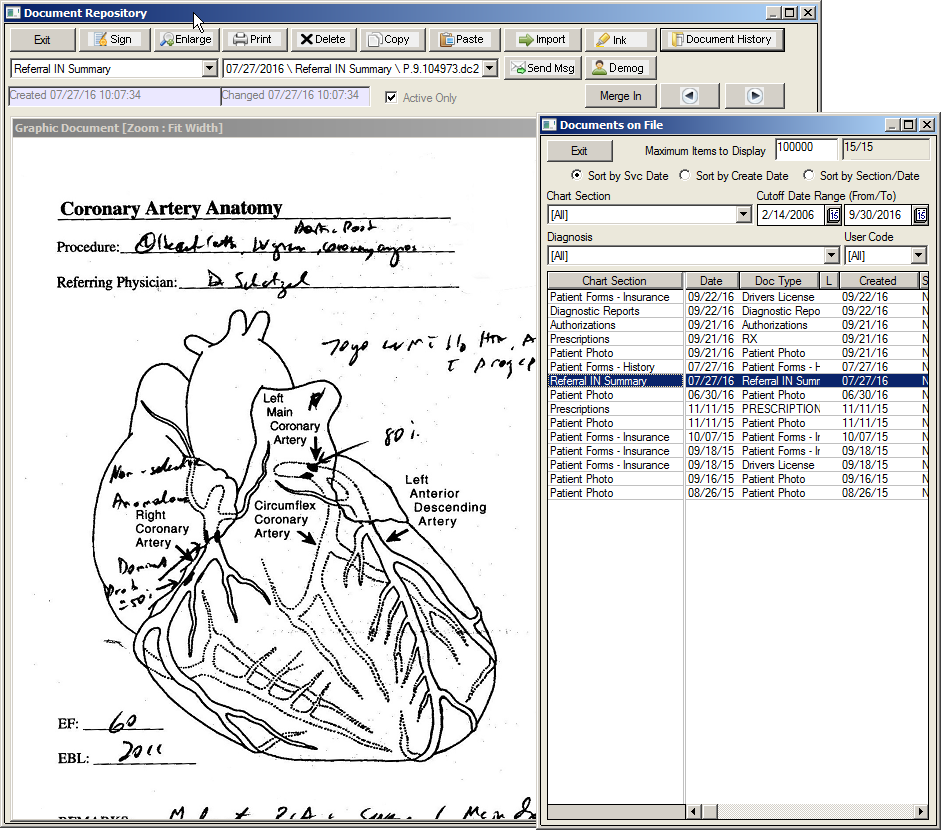Select Sort by Section/Date option
This screenshot has height=834, width=945.
tap(809, 176)
